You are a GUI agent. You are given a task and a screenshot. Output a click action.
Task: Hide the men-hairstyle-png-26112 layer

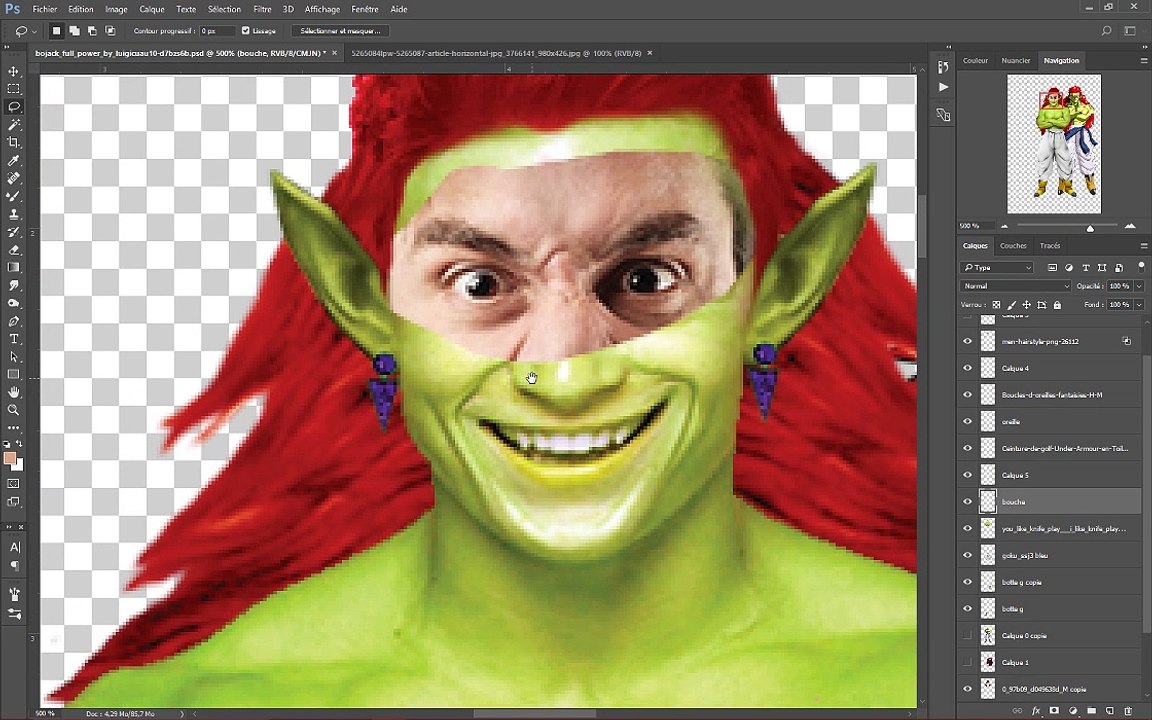967,342
